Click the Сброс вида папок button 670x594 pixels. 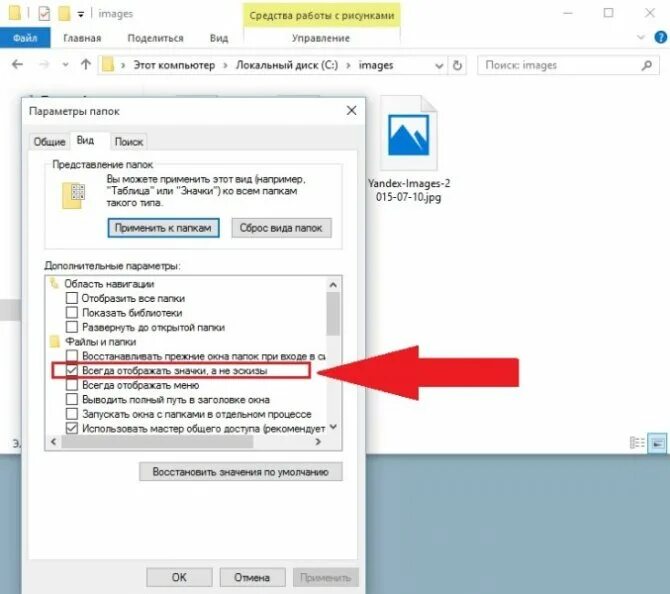(x=281, y=228)
